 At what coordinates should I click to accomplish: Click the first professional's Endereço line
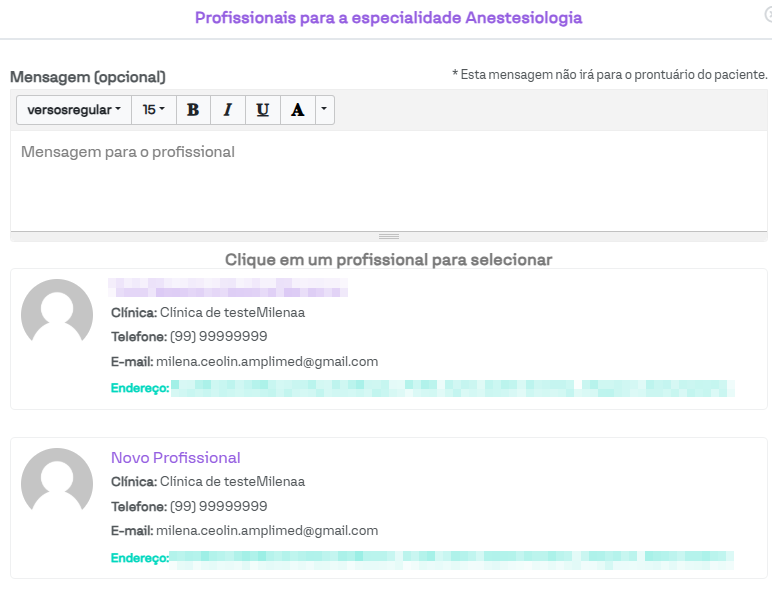click(x=422, y=388)
